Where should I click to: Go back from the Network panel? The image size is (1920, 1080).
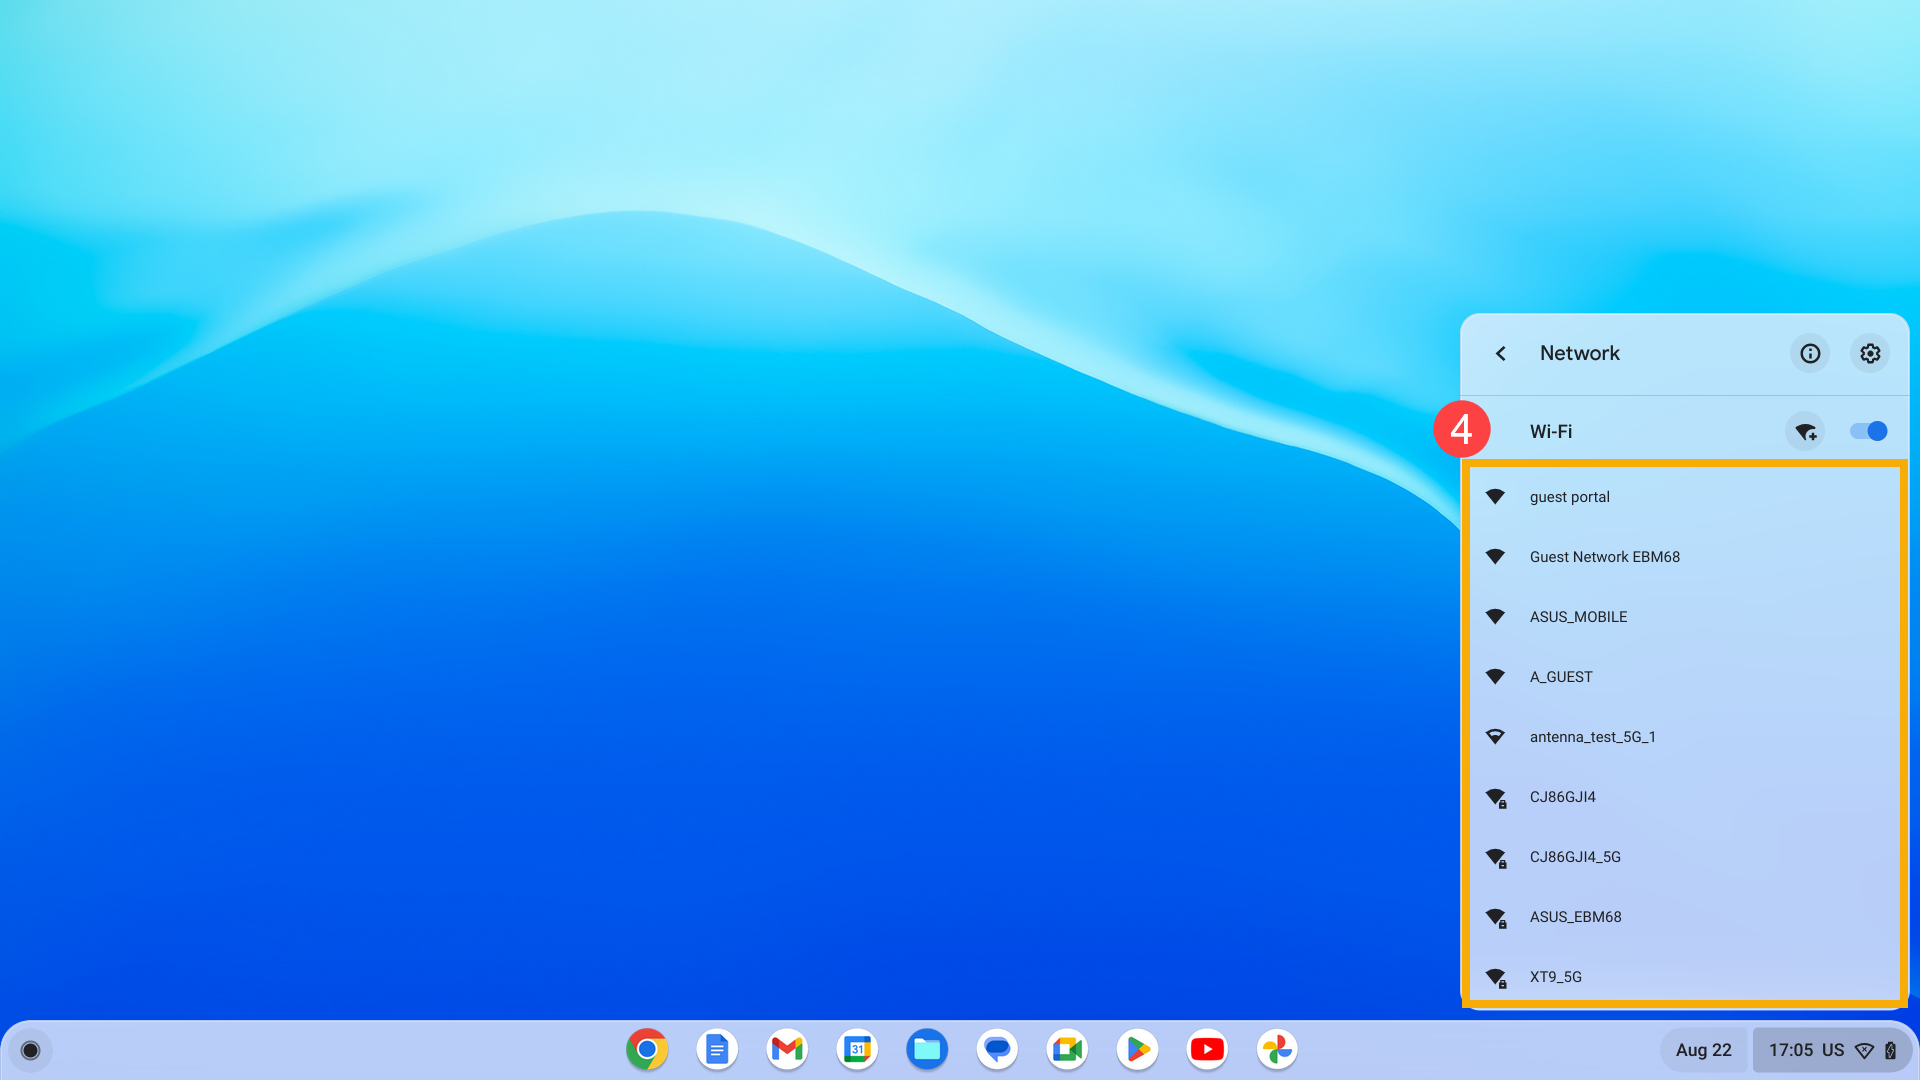[x=1500, y=354]
